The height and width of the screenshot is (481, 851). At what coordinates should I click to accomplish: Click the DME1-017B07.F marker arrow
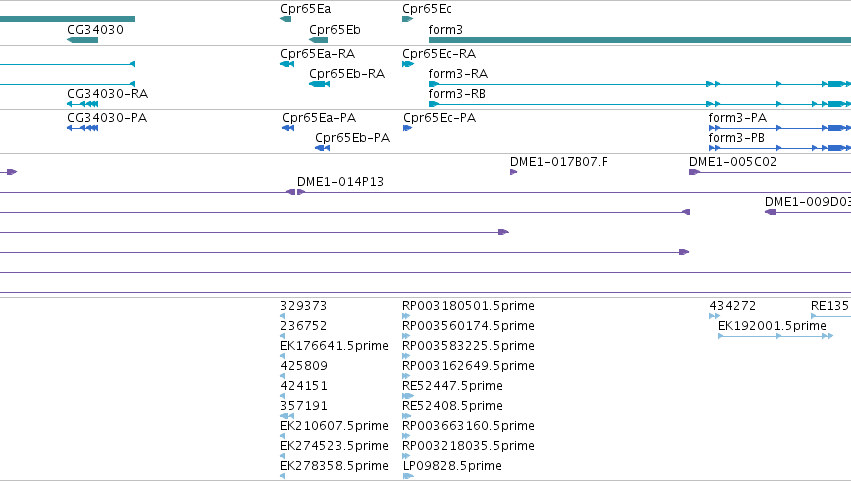(513, 172)
